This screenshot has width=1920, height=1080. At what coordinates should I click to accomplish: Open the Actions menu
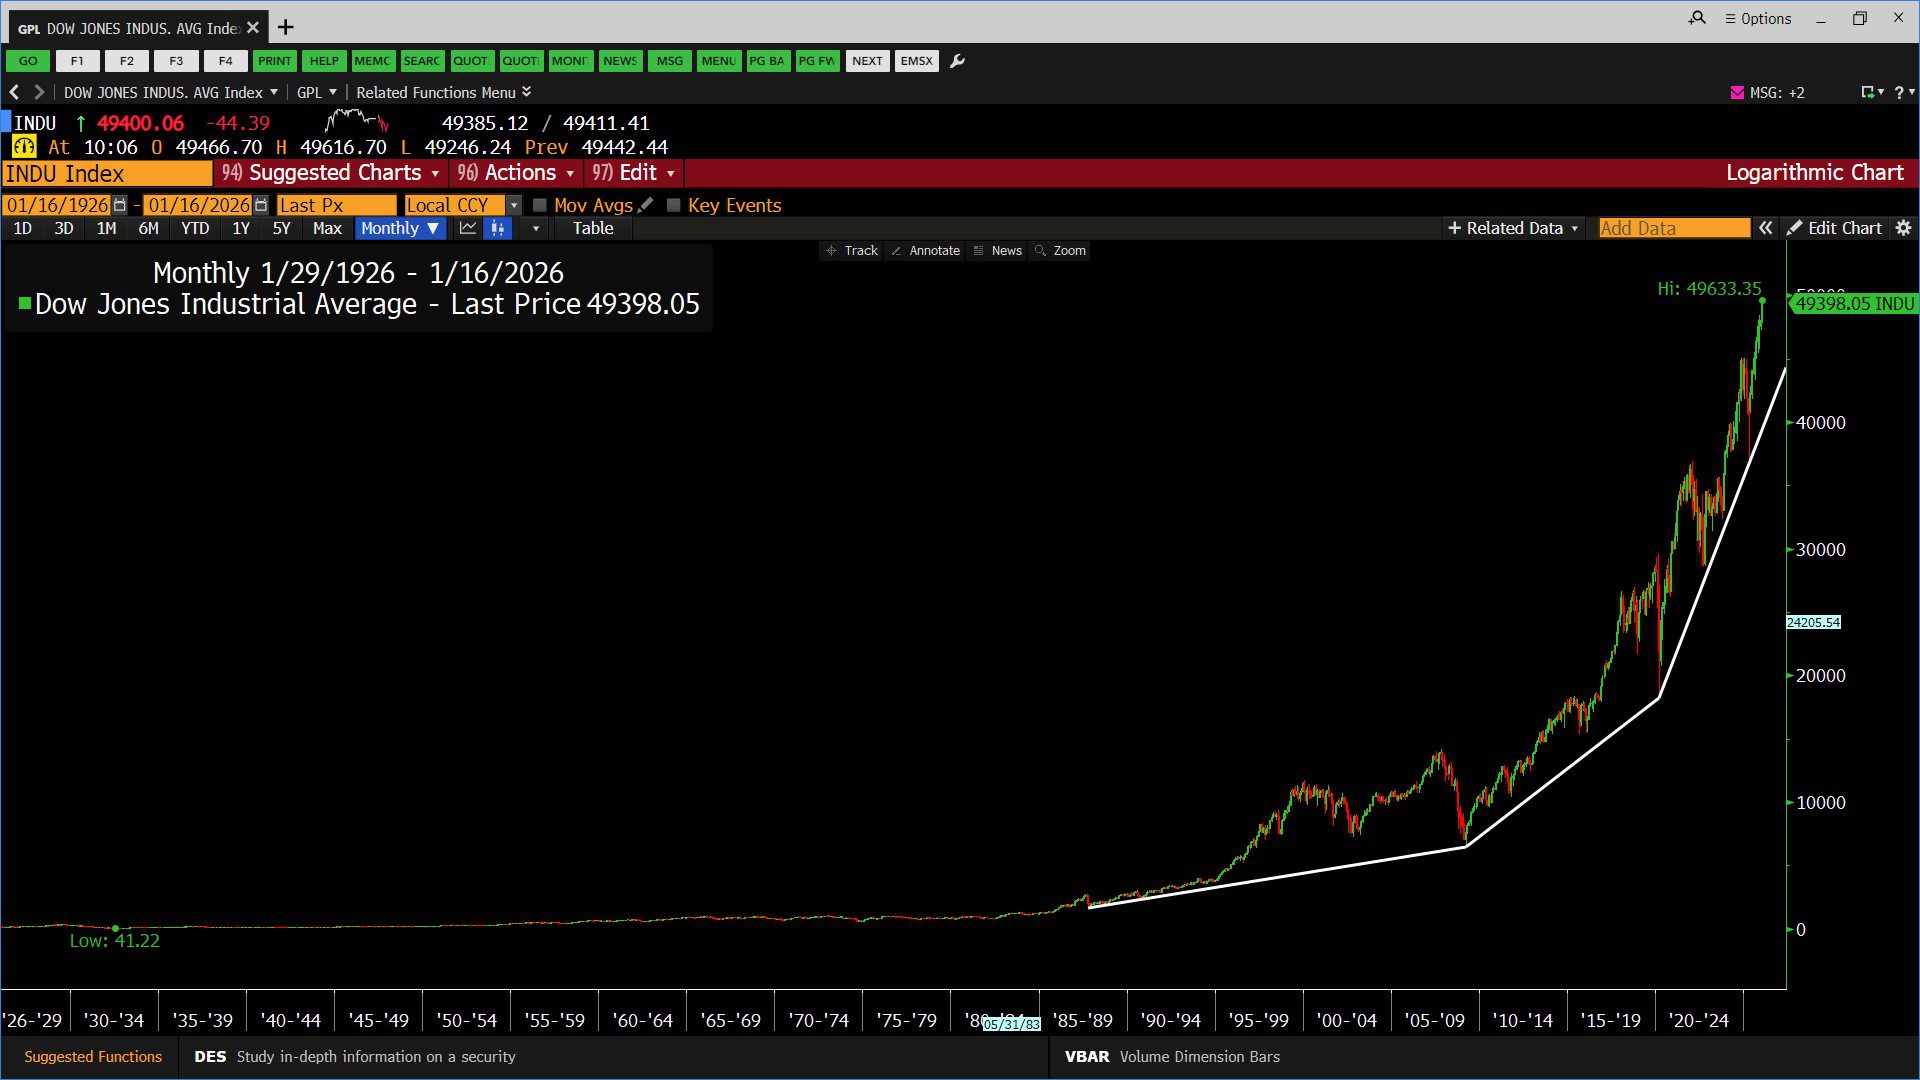516,173
